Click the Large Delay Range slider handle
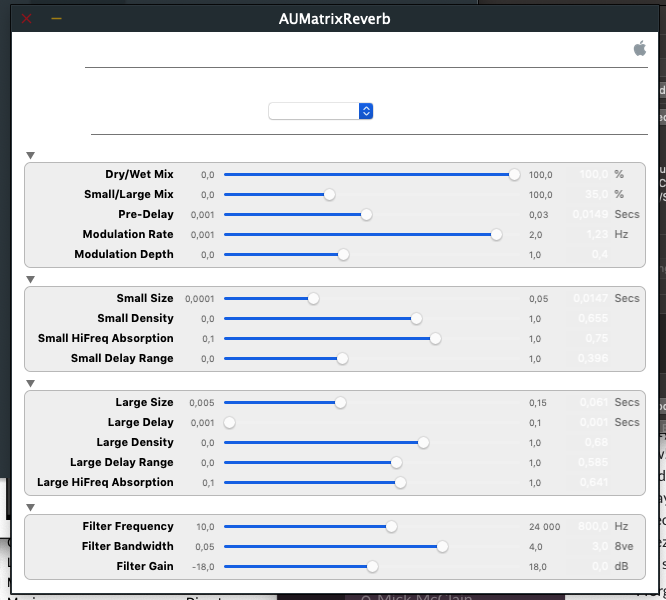This screenshot has height=600, width=666. click(x=396, y=462)
